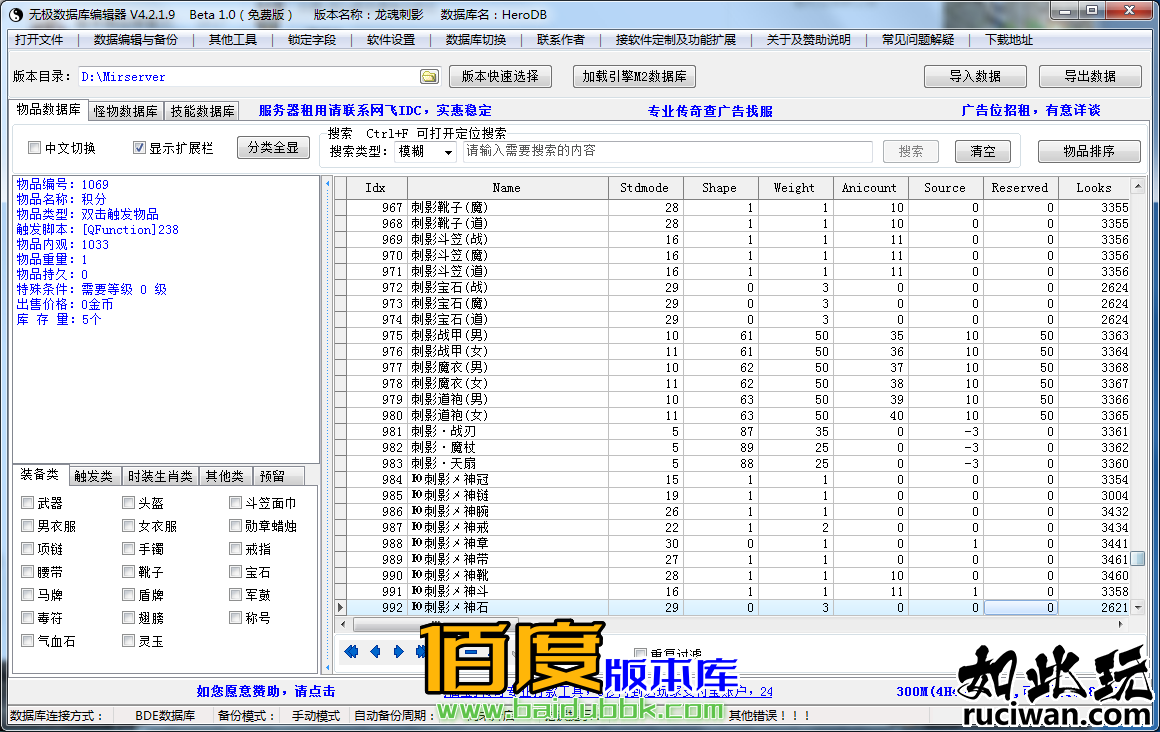The width and height of the screenshot is (1160, 732).
Task: Switch to the 触发类 tab
Action: [x=93, y=476]
